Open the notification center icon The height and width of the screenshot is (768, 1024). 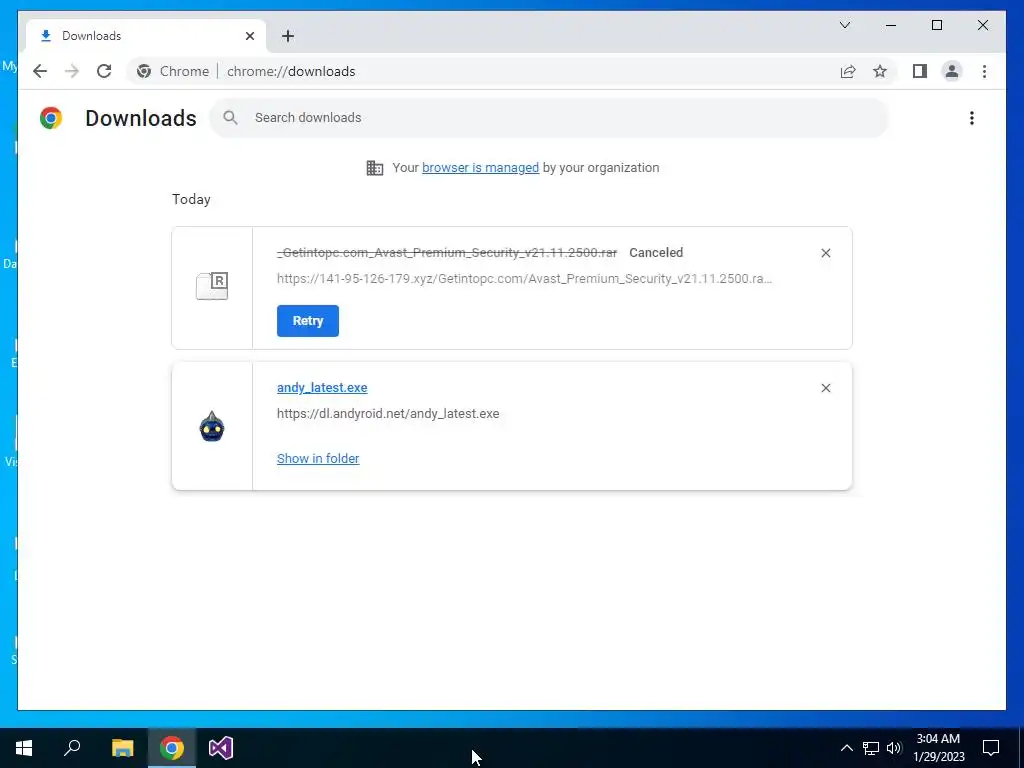coord(991,748)
